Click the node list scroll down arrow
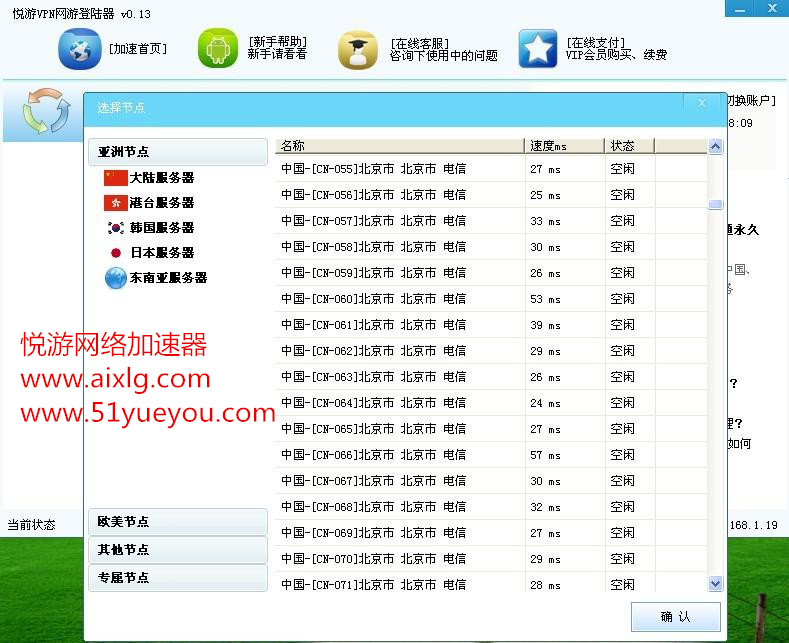789x643 pixels. tap(715, 584)
